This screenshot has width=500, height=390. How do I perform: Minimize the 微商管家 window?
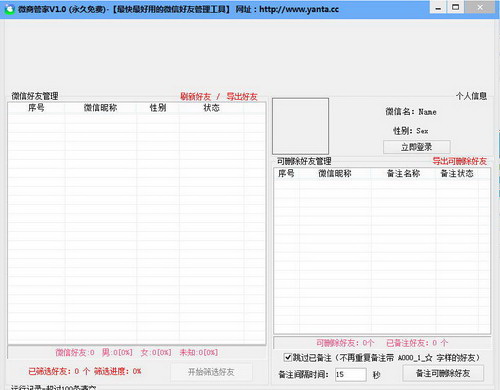click(x=439, y=8)
